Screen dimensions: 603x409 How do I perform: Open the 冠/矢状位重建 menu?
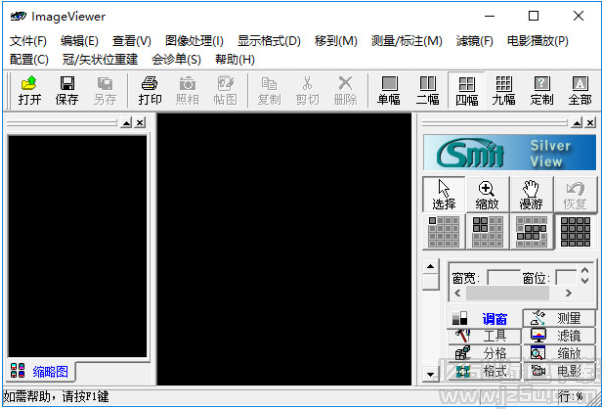pyautogui.click(x=100, y=60)
